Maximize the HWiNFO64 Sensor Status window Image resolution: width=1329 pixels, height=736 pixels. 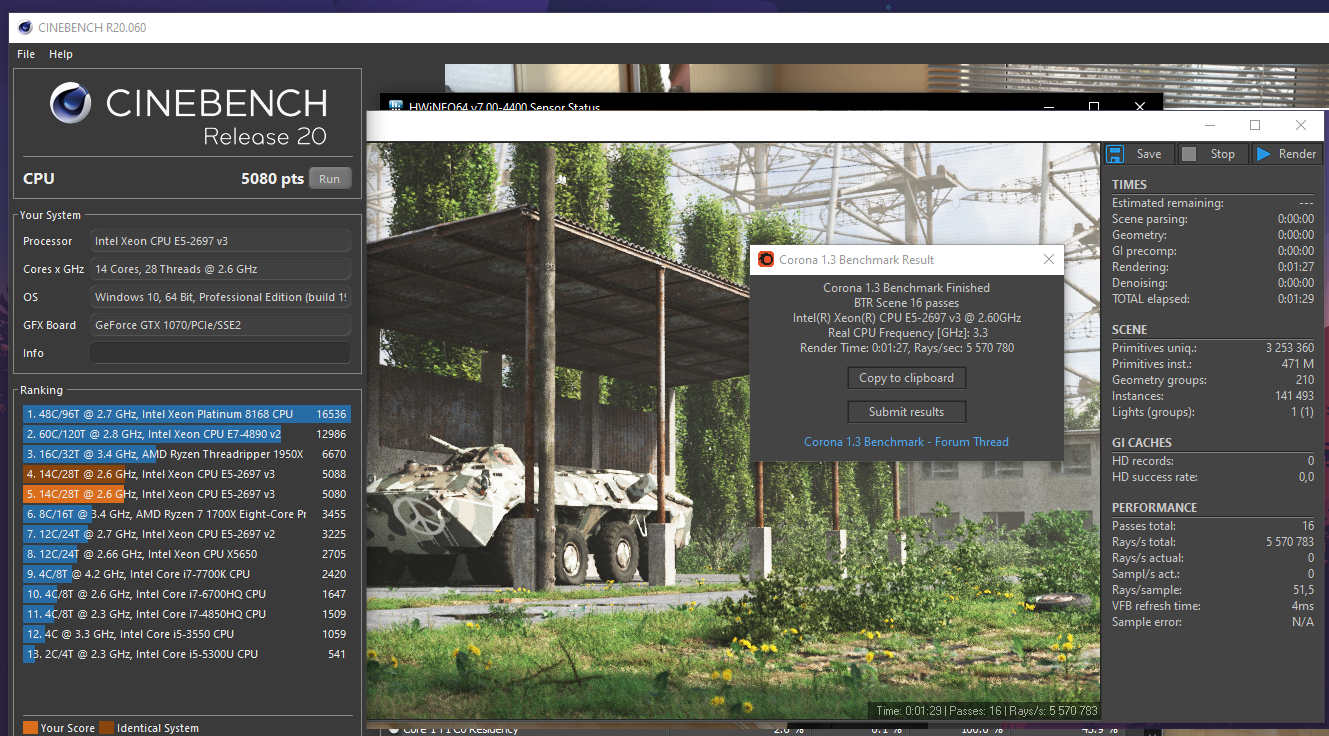pyautogui.click(x=1094, y=107)
